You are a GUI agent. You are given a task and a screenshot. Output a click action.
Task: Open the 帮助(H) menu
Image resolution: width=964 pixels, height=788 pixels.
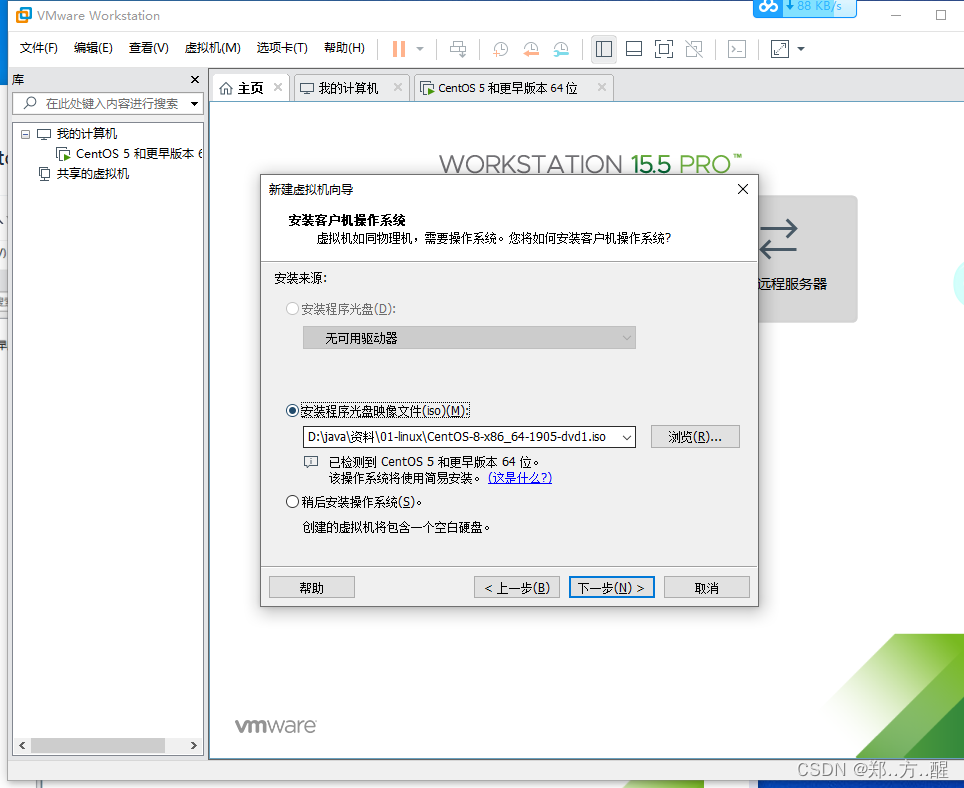(344, 48)
